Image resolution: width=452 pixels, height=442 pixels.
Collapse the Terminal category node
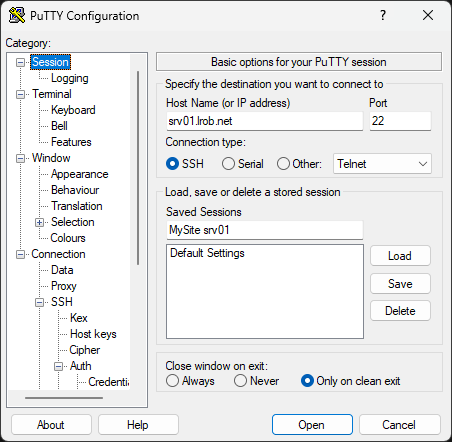tap(21, 94)
